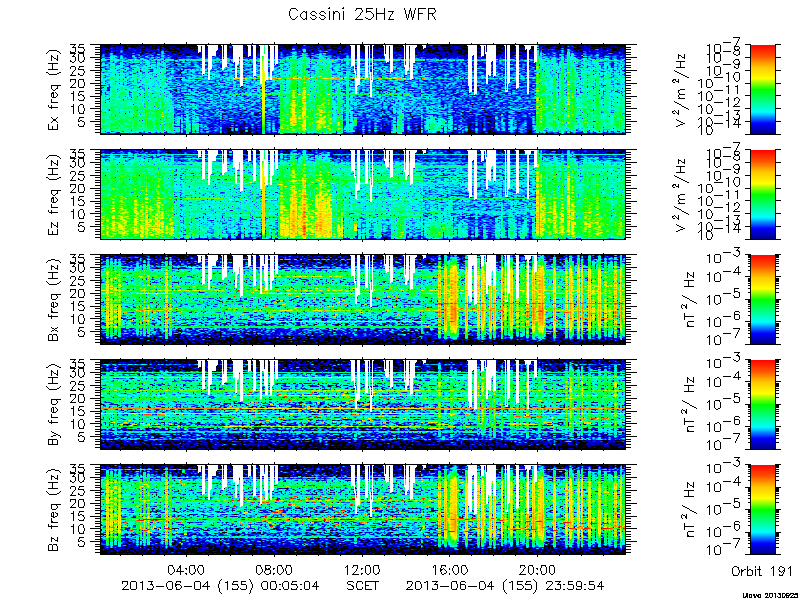Click the Ez spectrogram panel

[362, 194]
